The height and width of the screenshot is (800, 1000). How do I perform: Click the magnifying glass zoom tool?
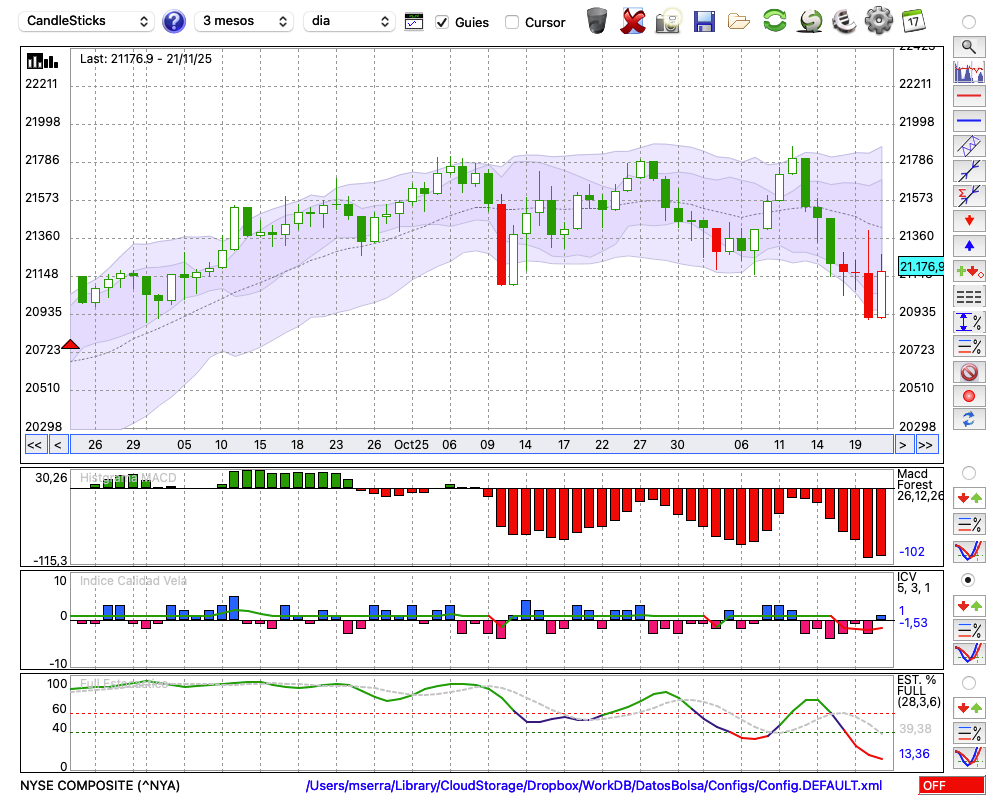[969, 47]
